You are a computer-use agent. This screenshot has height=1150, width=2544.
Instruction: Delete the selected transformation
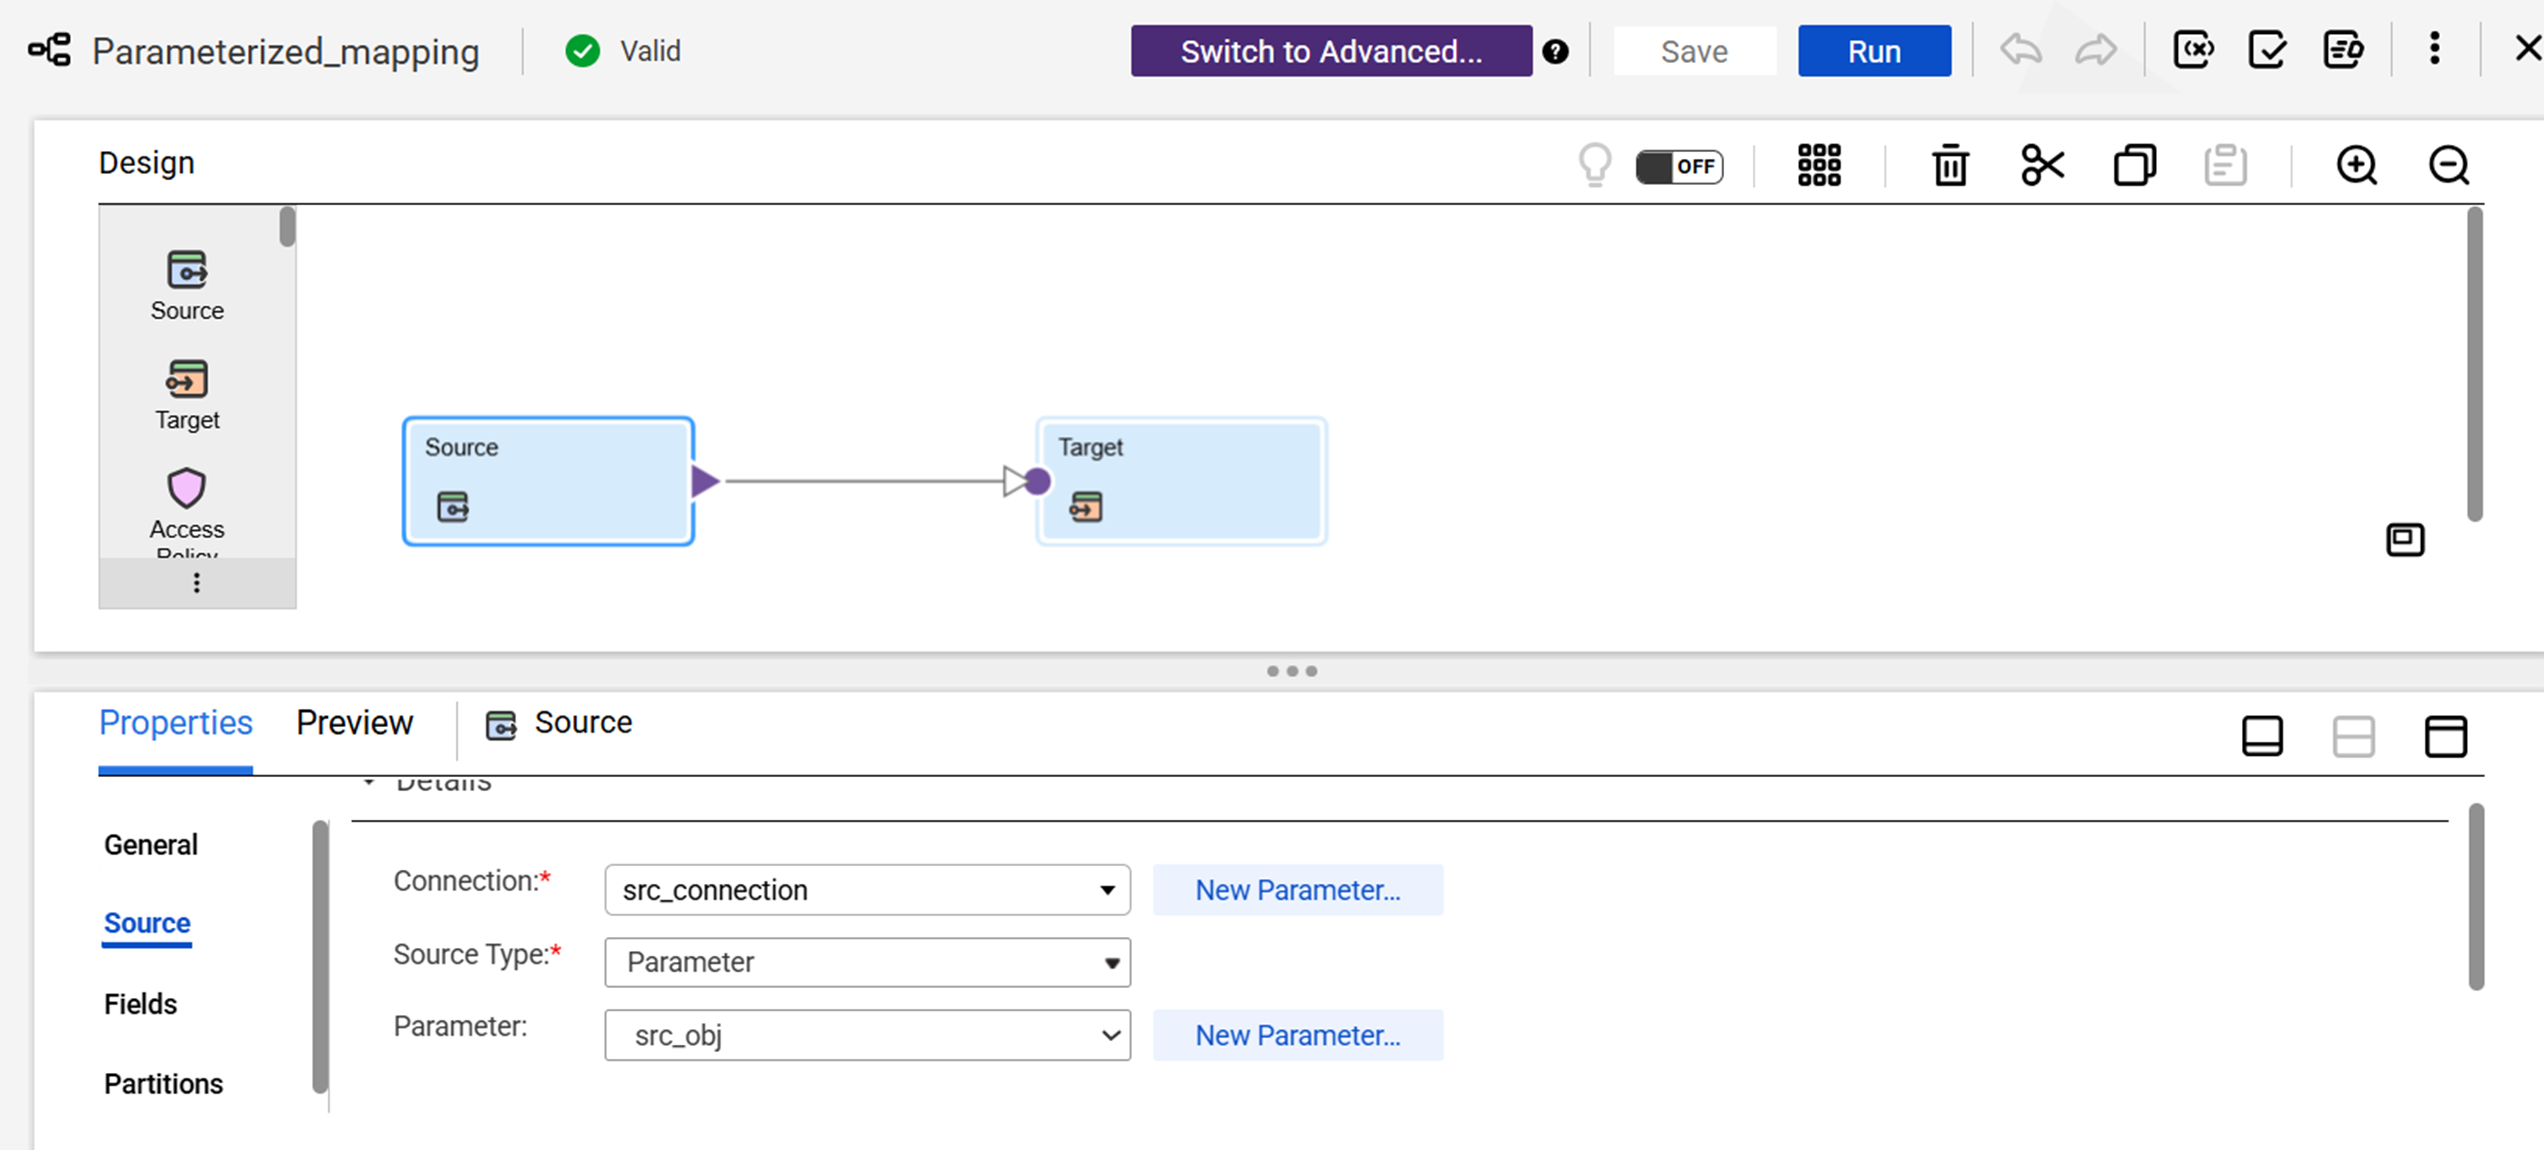pos(1950,165)
